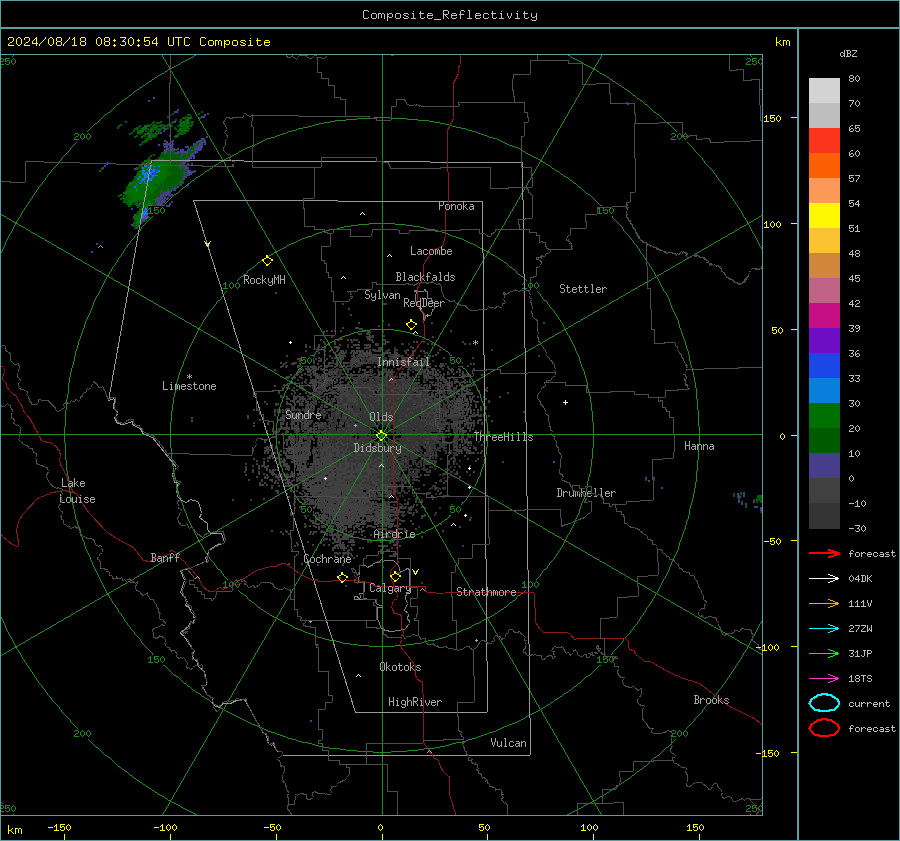Click the green 31JP arrow legend icon

[x=824, y=653]
